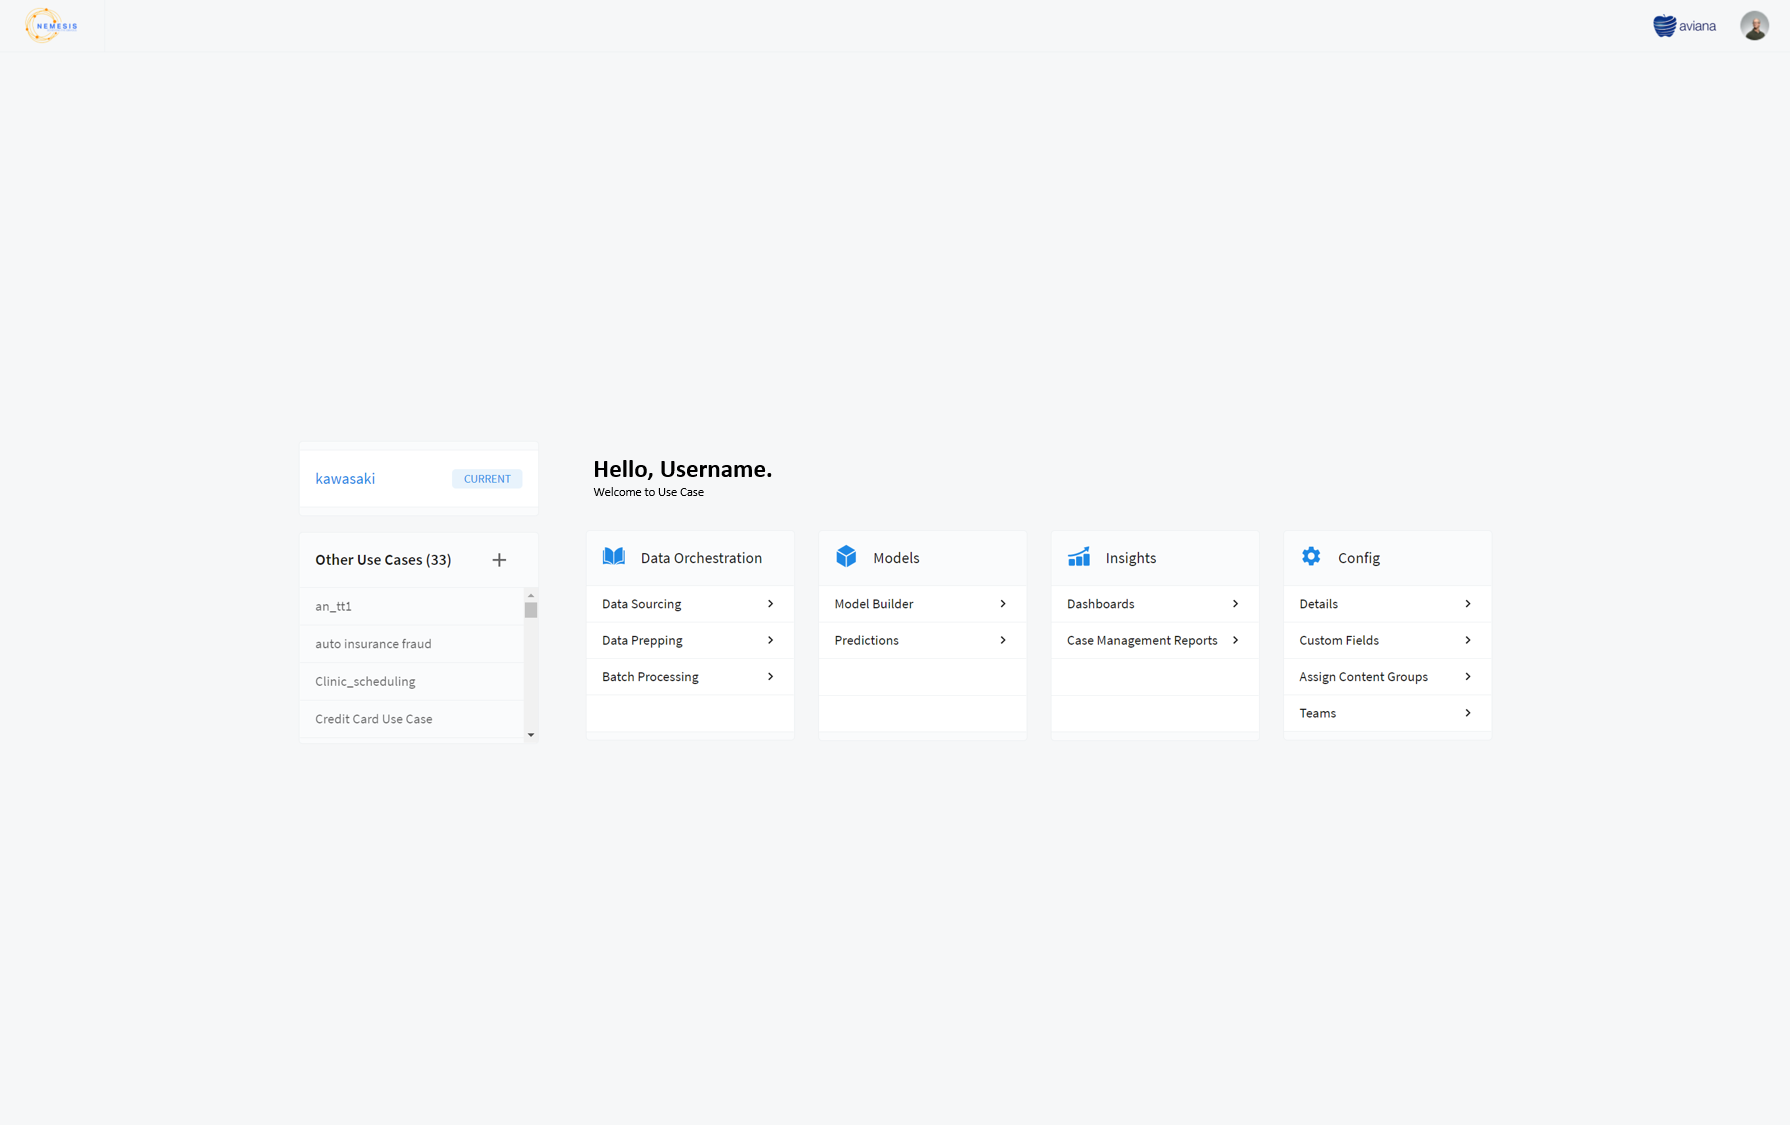Select the Clinic_scheduling use case
This screenshot has height=1125, width=1790.
pos(365,681)
